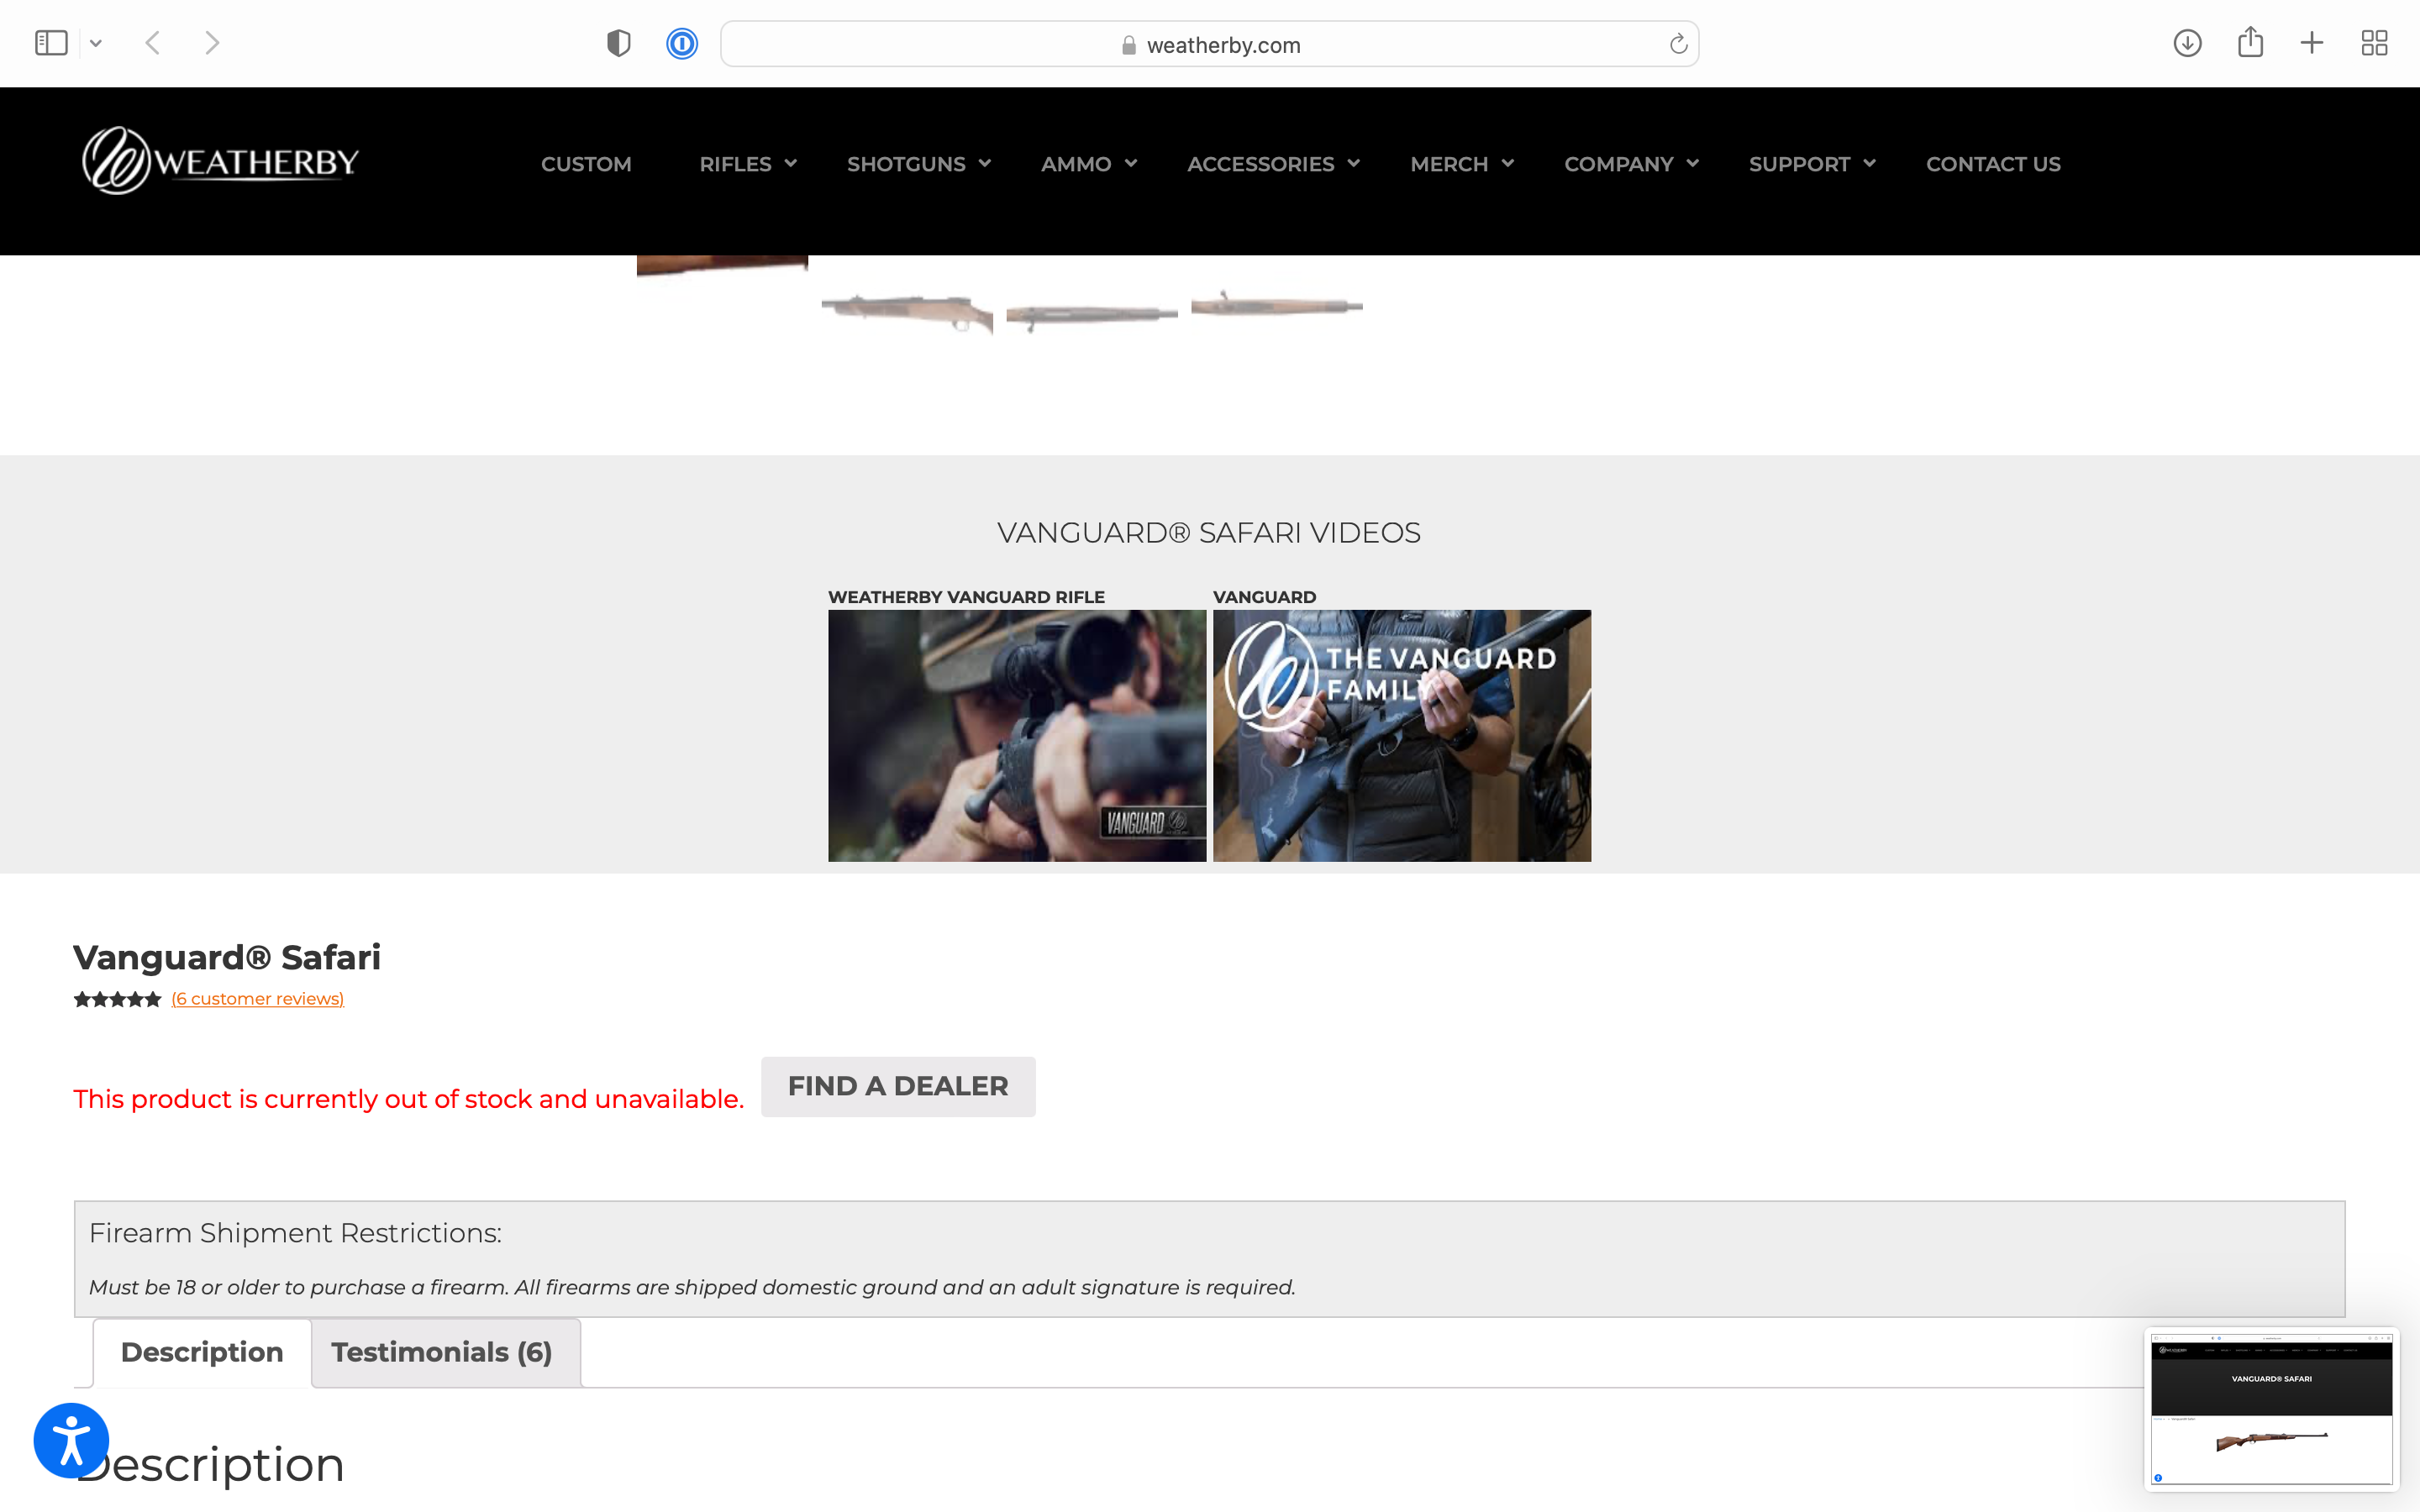Viewport: 2420px width, 1512px height.
Task: Select the first rifle thumbnail image
Action: [907, 313]
